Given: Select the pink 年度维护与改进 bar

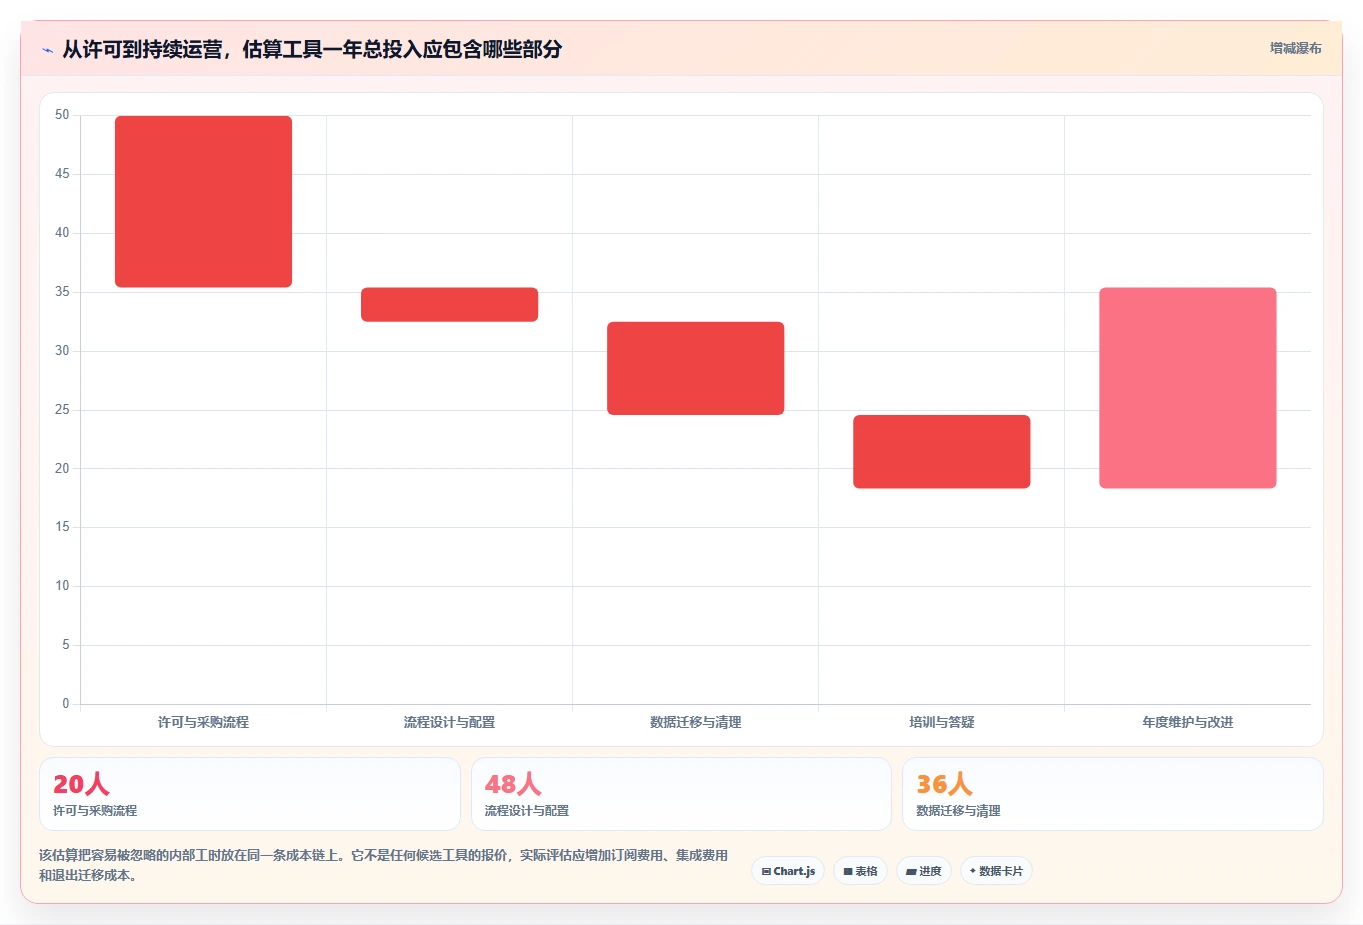Looking at the screenshot, I should click(x=1187, y=388).
